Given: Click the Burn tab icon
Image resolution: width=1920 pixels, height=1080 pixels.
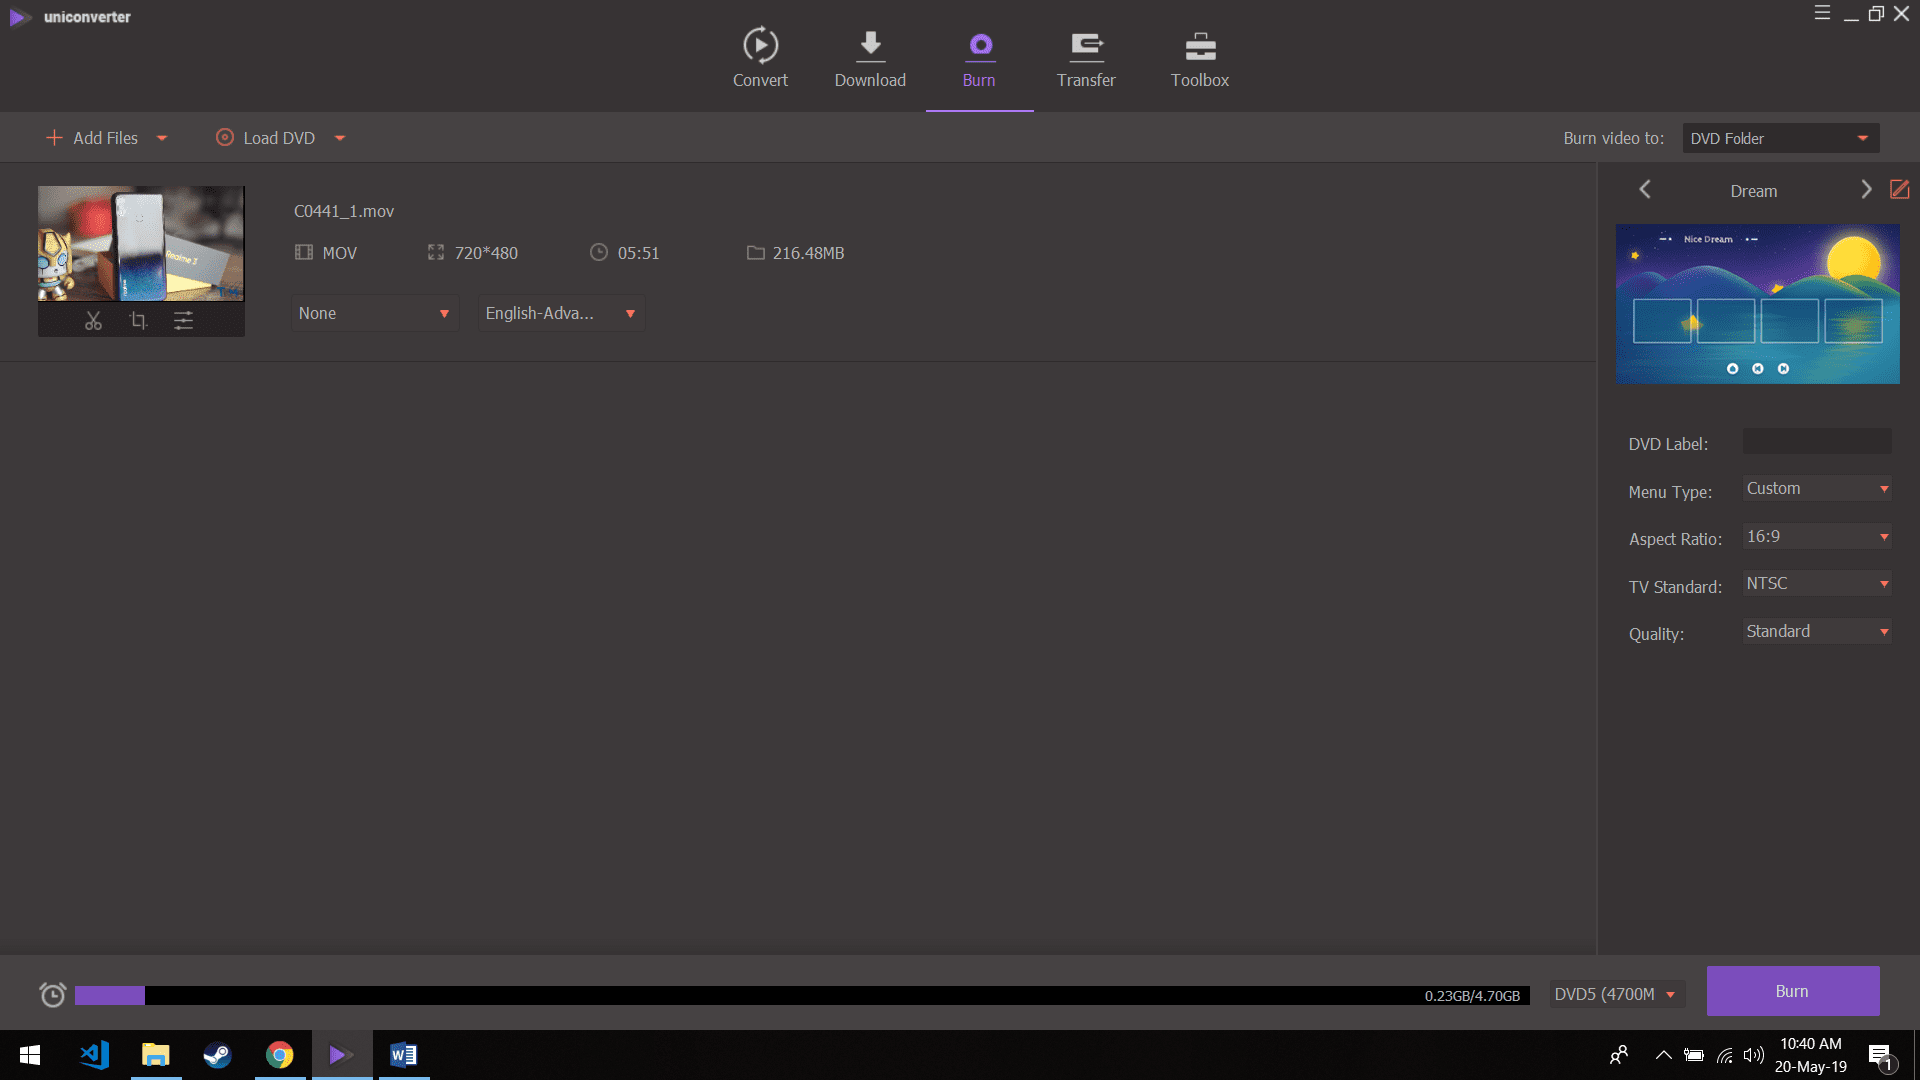Looking at the screenshot, I should 980,45.
